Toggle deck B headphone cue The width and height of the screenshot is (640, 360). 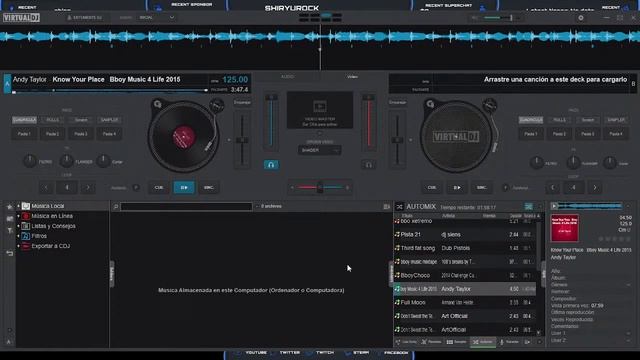[369, 164]
